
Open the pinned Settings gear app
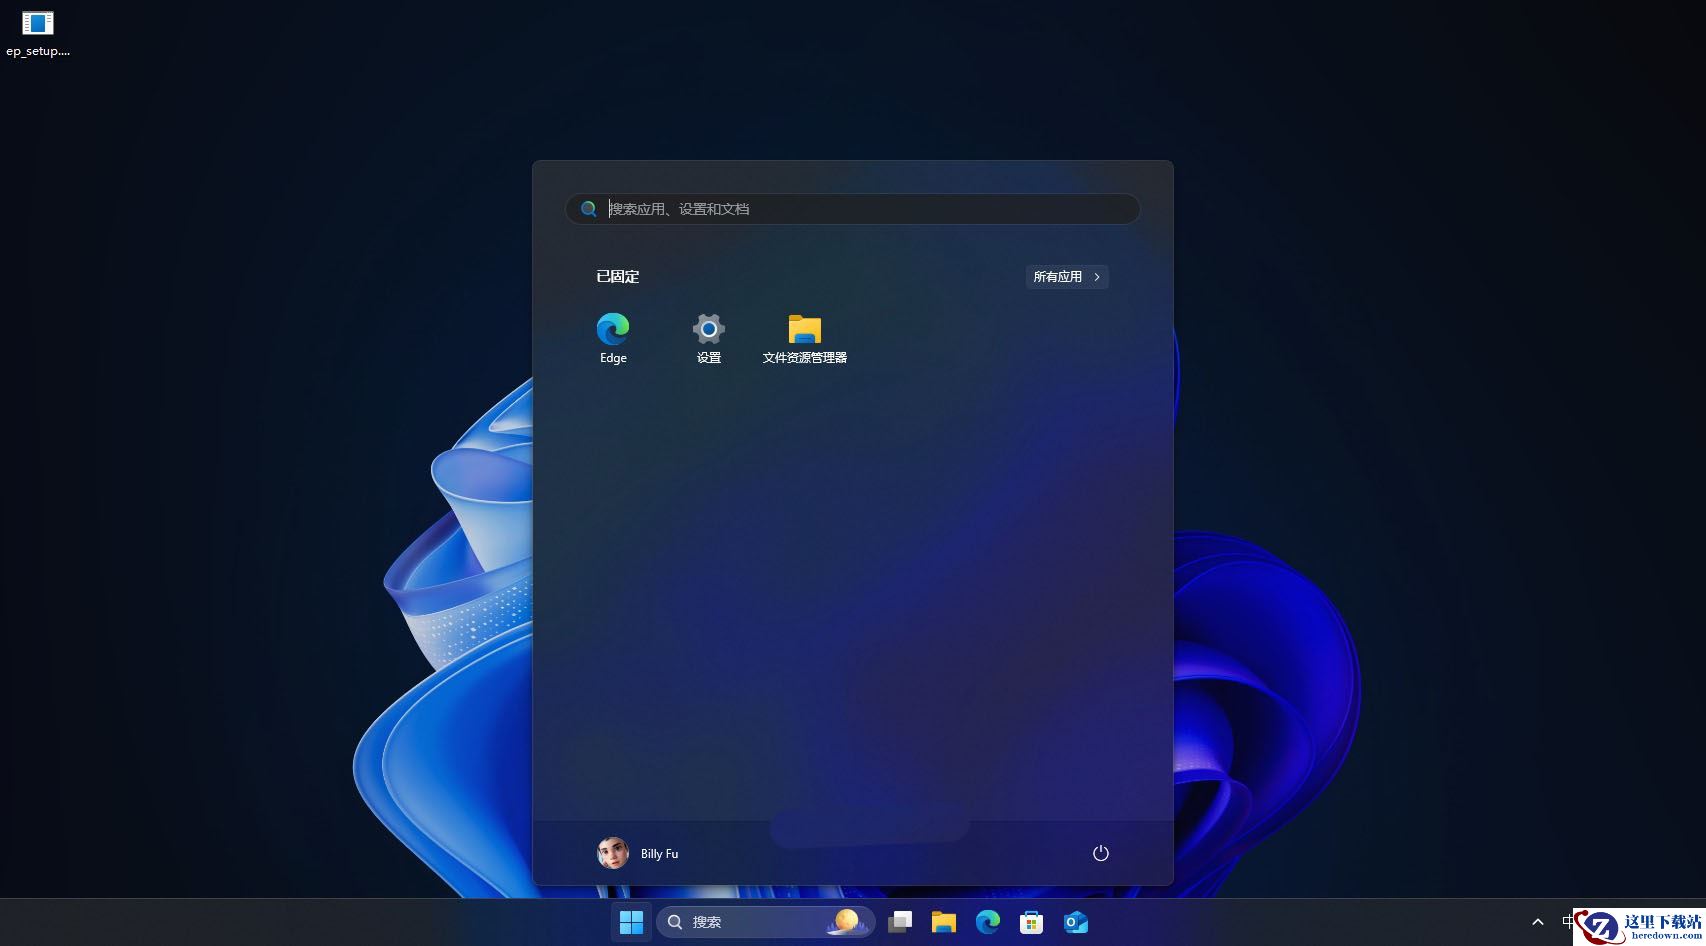(x=709, y=338)
